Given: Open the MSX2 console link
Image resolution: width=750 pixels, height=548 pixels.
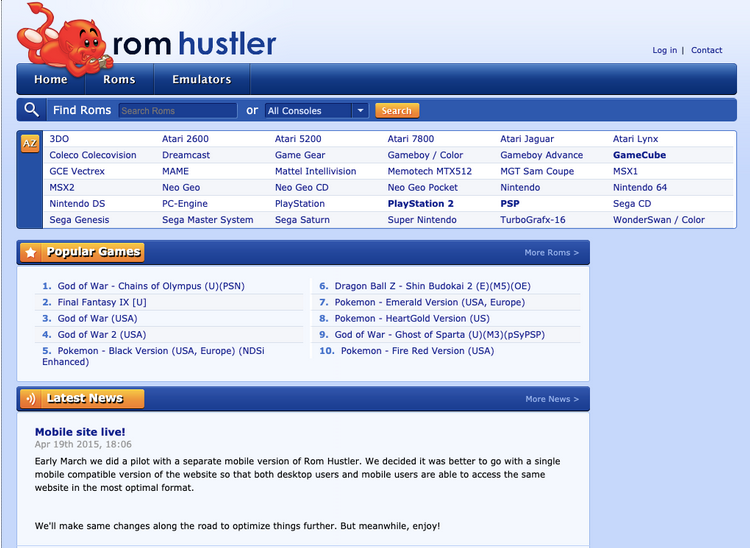Looking at the screenshot, I should 62,187.
